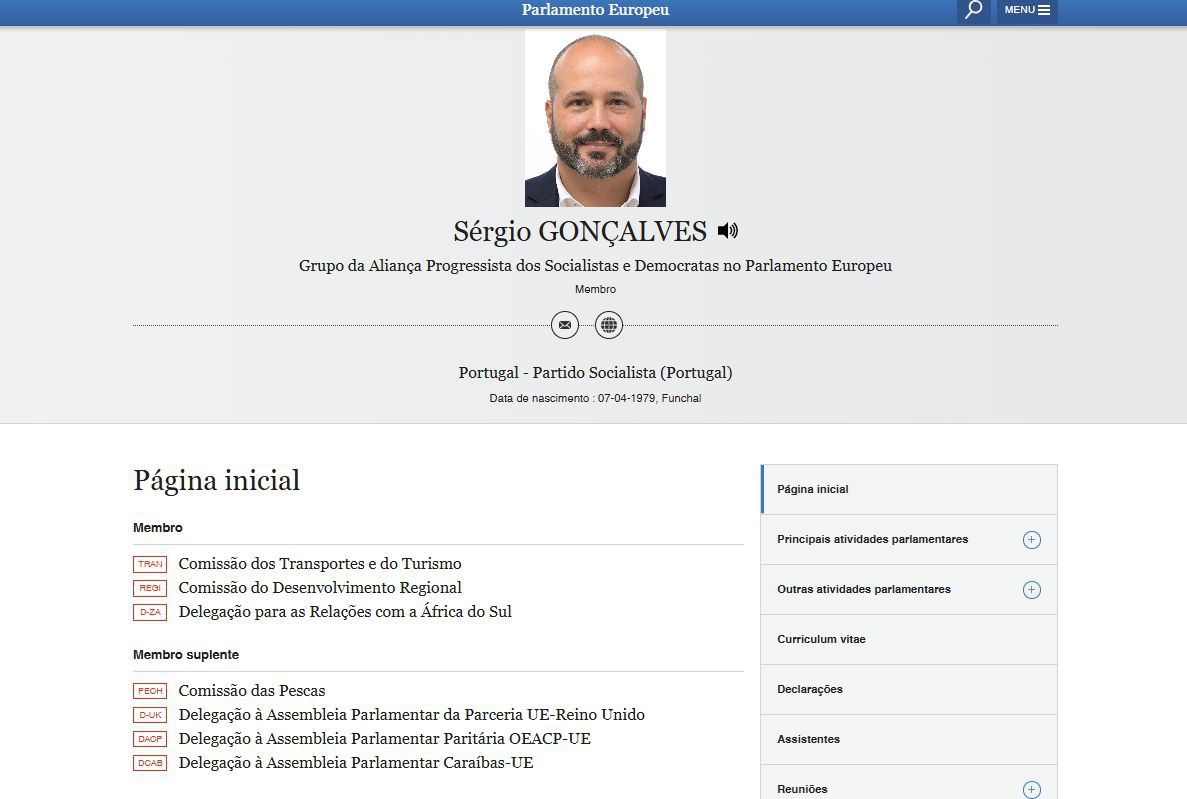Go to Assistentes sidebar item
The width and height of the screenshot is (1187, 799).
pyautogui.click(x=808, y=740)
